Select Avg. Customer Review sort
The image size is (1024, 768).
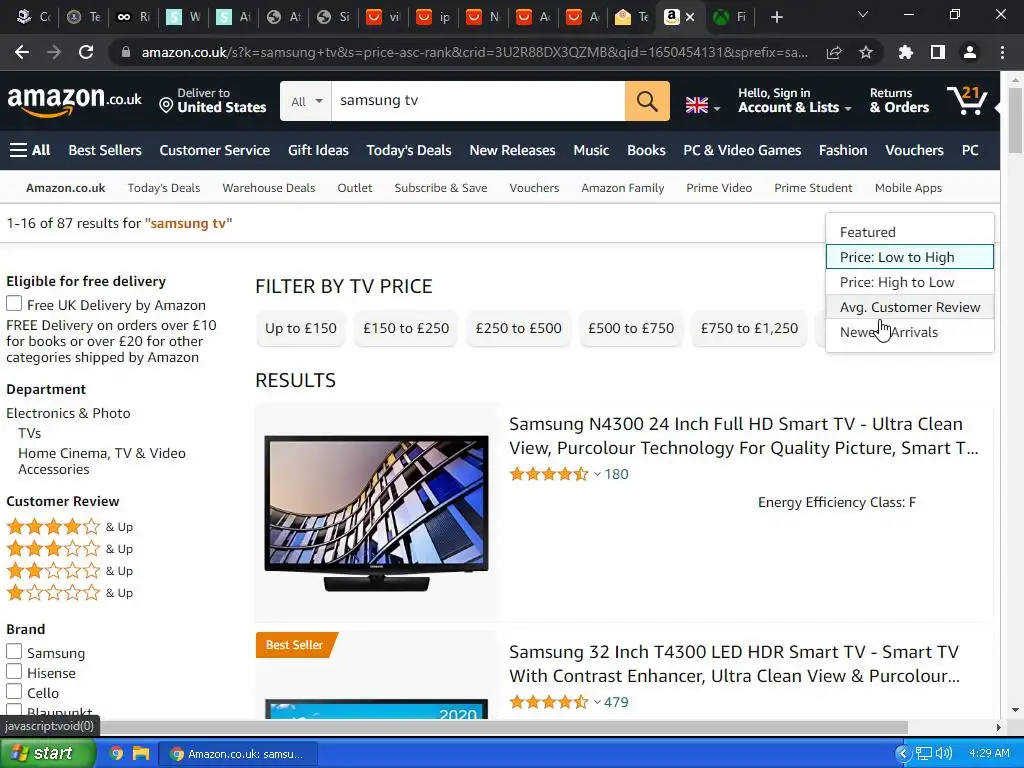(x=910, y=307)
